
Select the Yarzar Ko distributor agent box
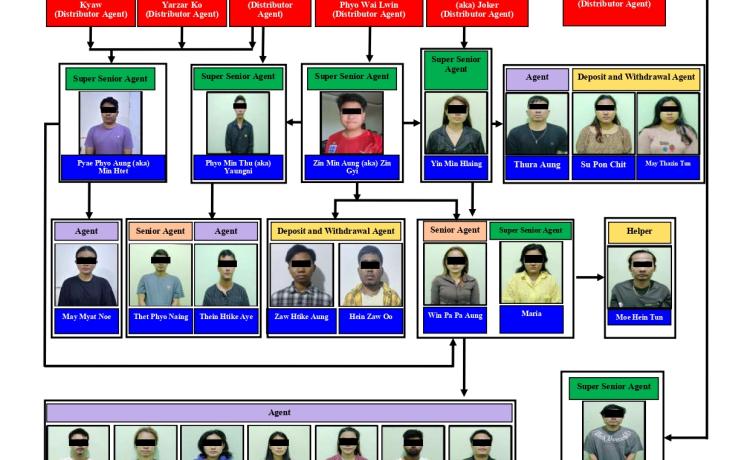181,12
